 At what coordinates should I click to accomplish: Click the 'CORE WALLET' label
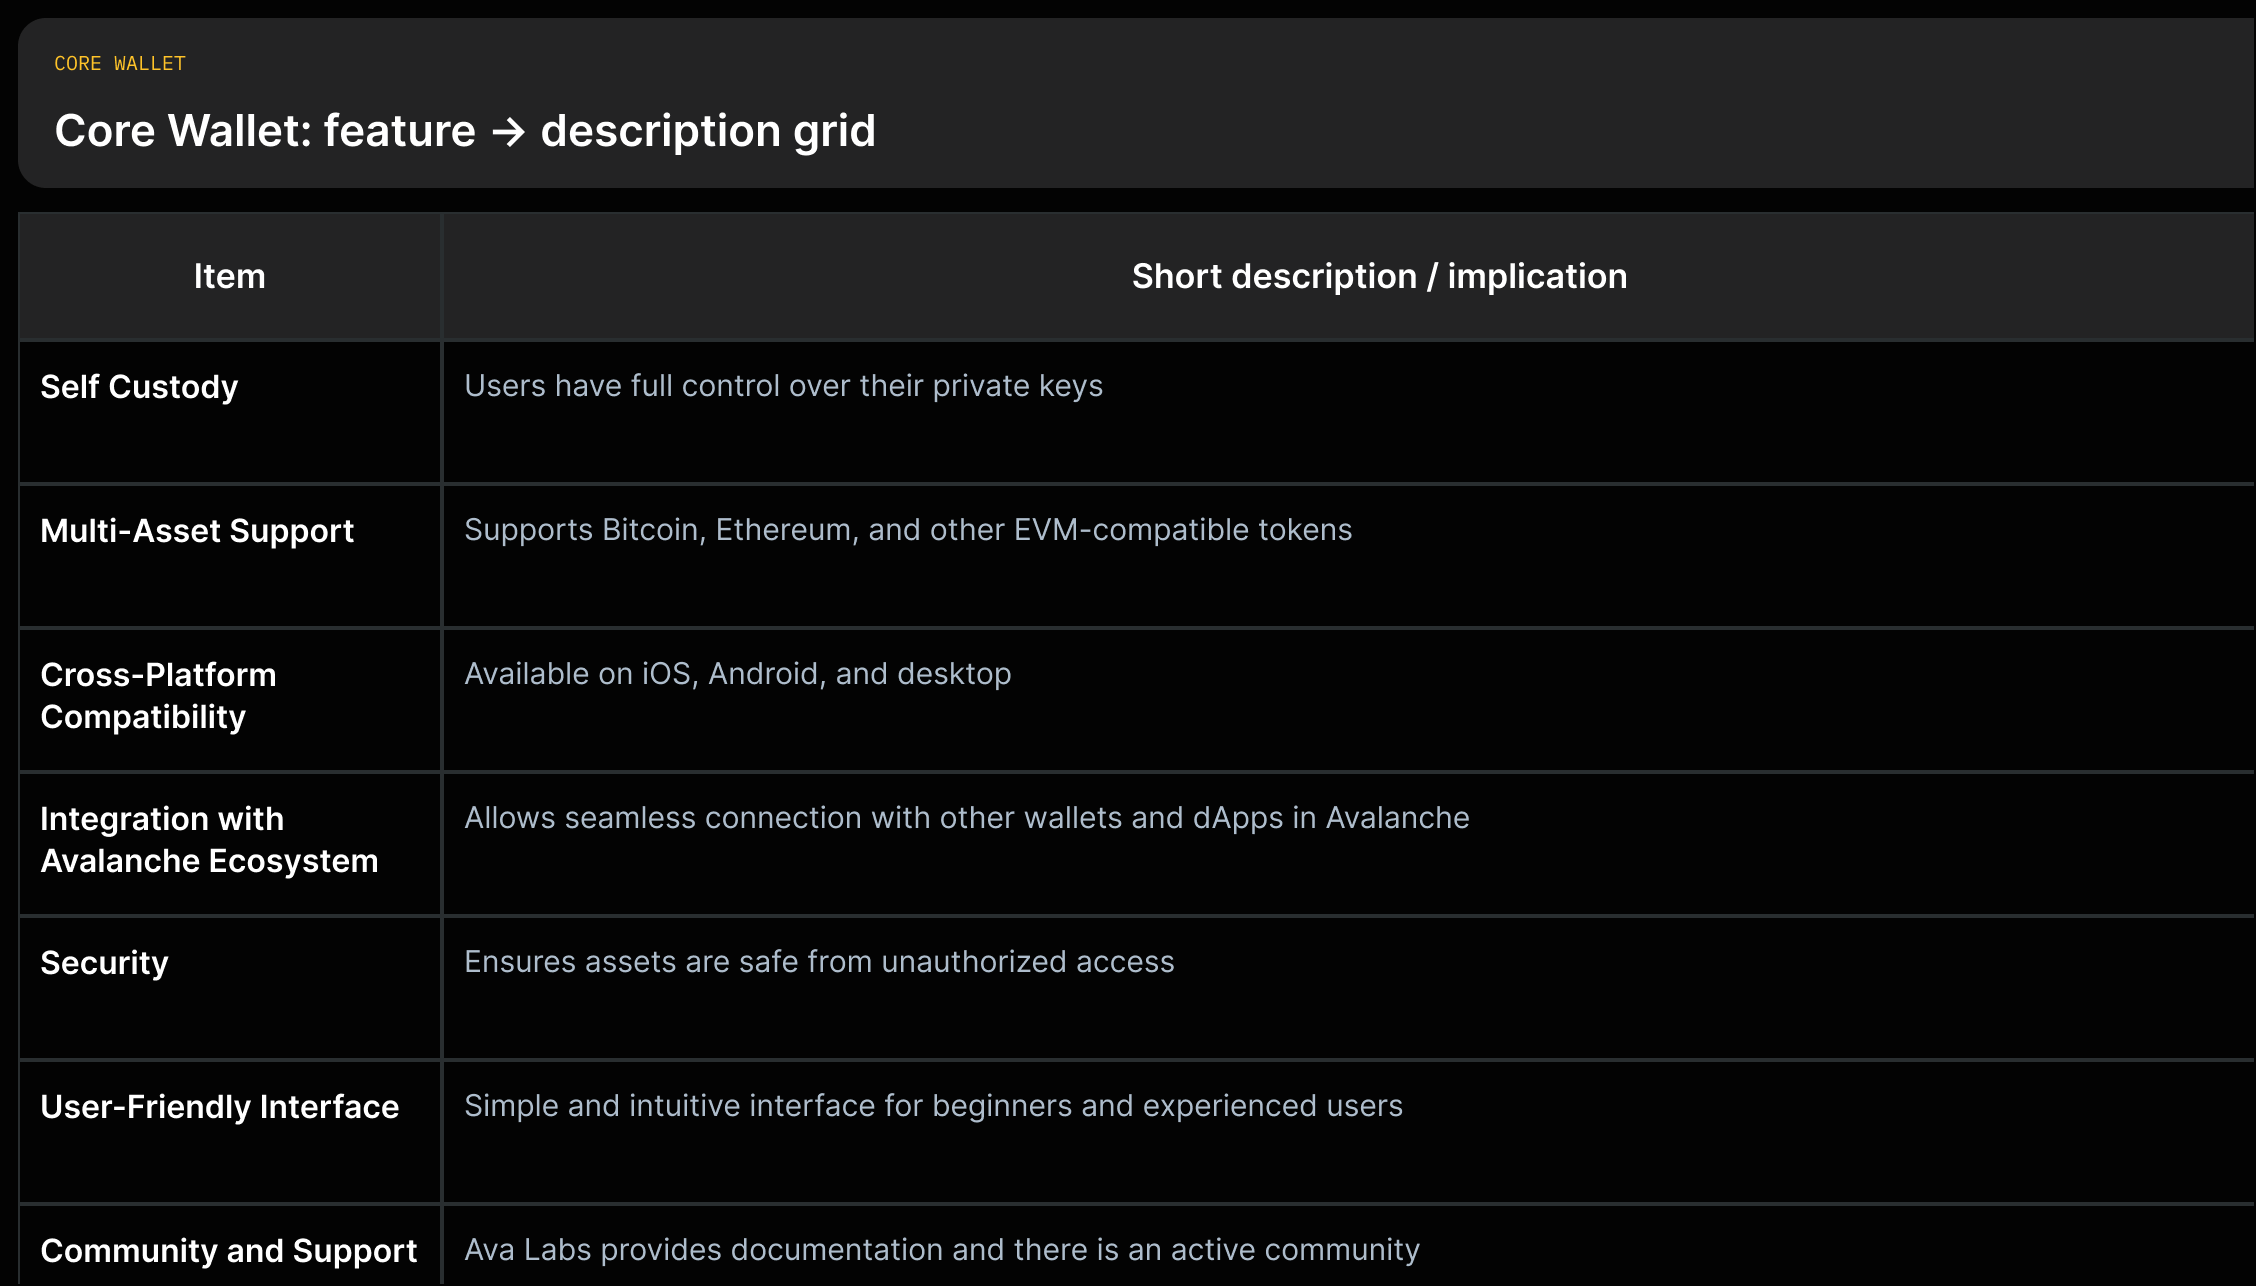(x=120, y=64)
